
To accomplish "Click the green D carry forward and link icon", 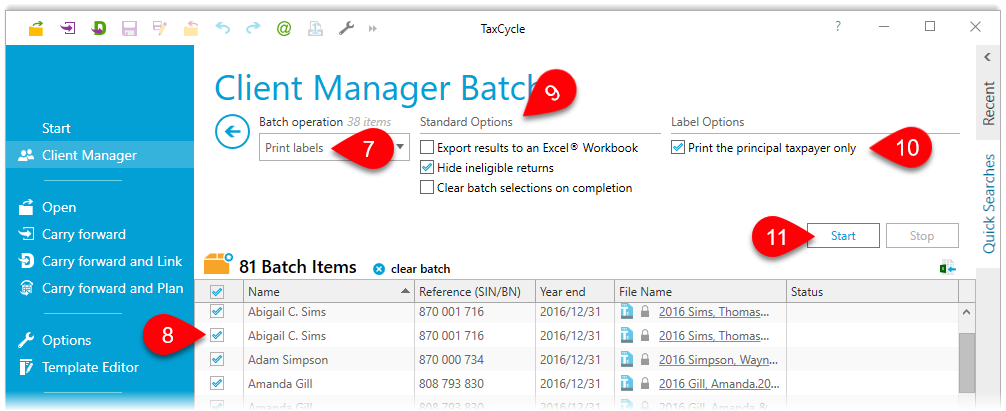I will (99, 28).
